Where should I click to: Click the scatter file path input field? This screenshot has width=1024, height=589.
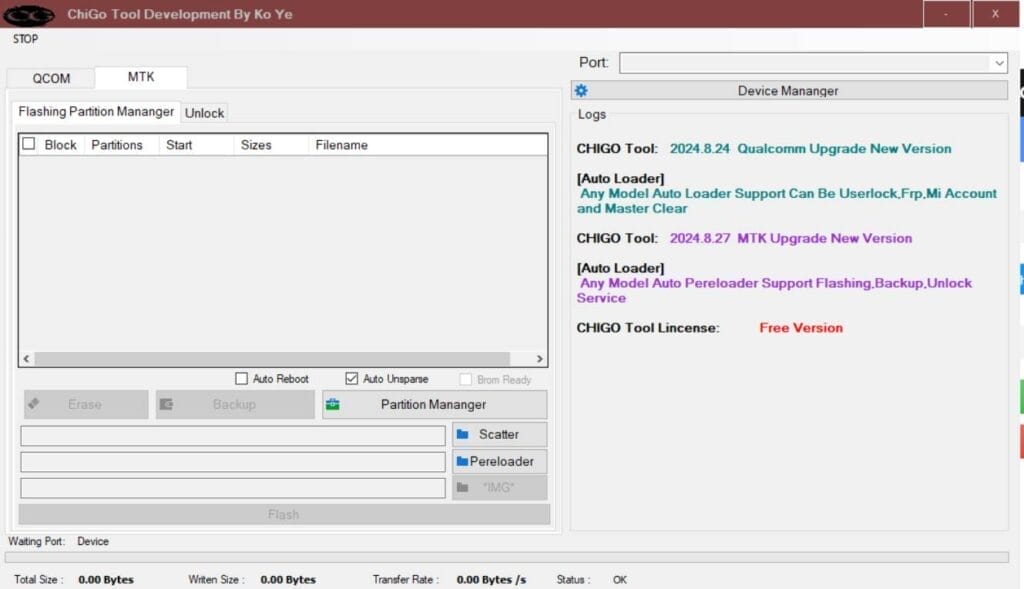coord(232,435)
